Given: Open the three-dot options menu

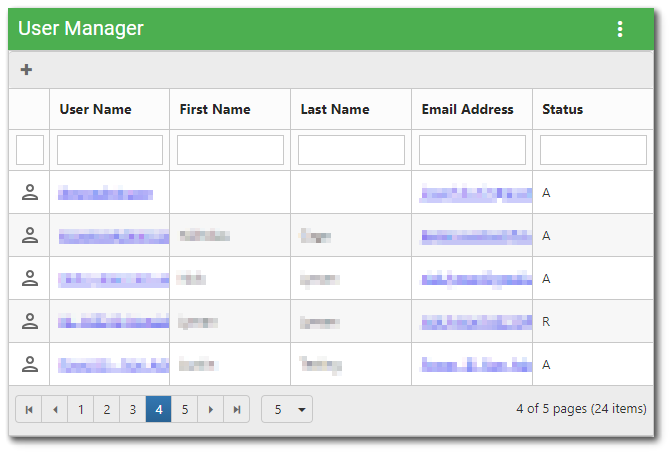Looking at the screenshot, I should tap(620, 29).
